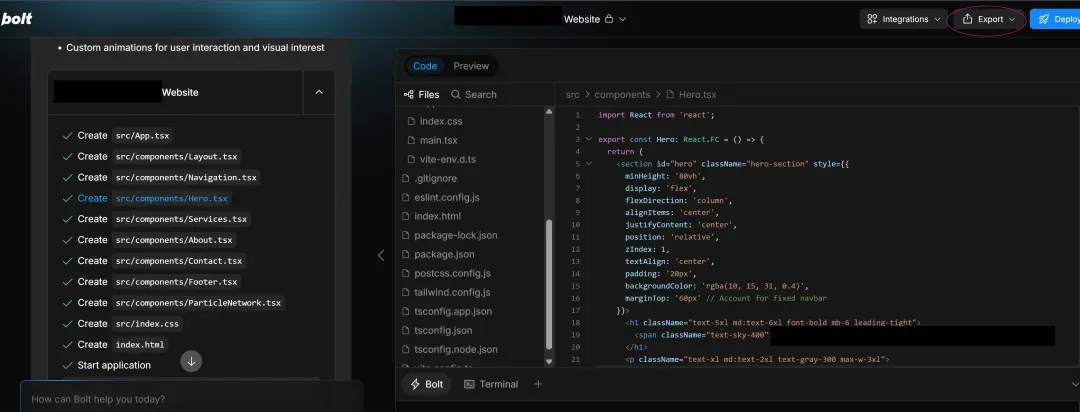Collapse the code fold arrow beside export const Hero

589,139
